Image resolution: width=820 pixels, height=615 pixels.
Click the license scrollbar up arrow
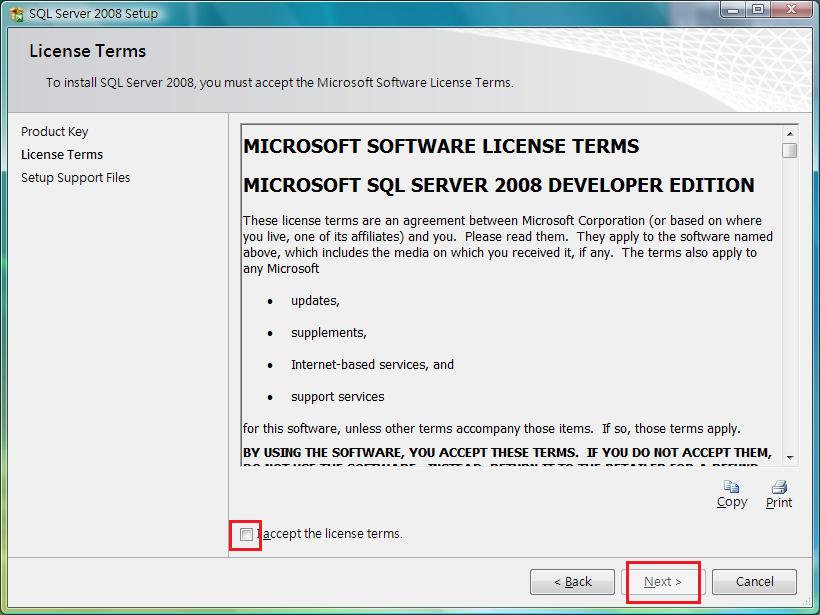790,134
